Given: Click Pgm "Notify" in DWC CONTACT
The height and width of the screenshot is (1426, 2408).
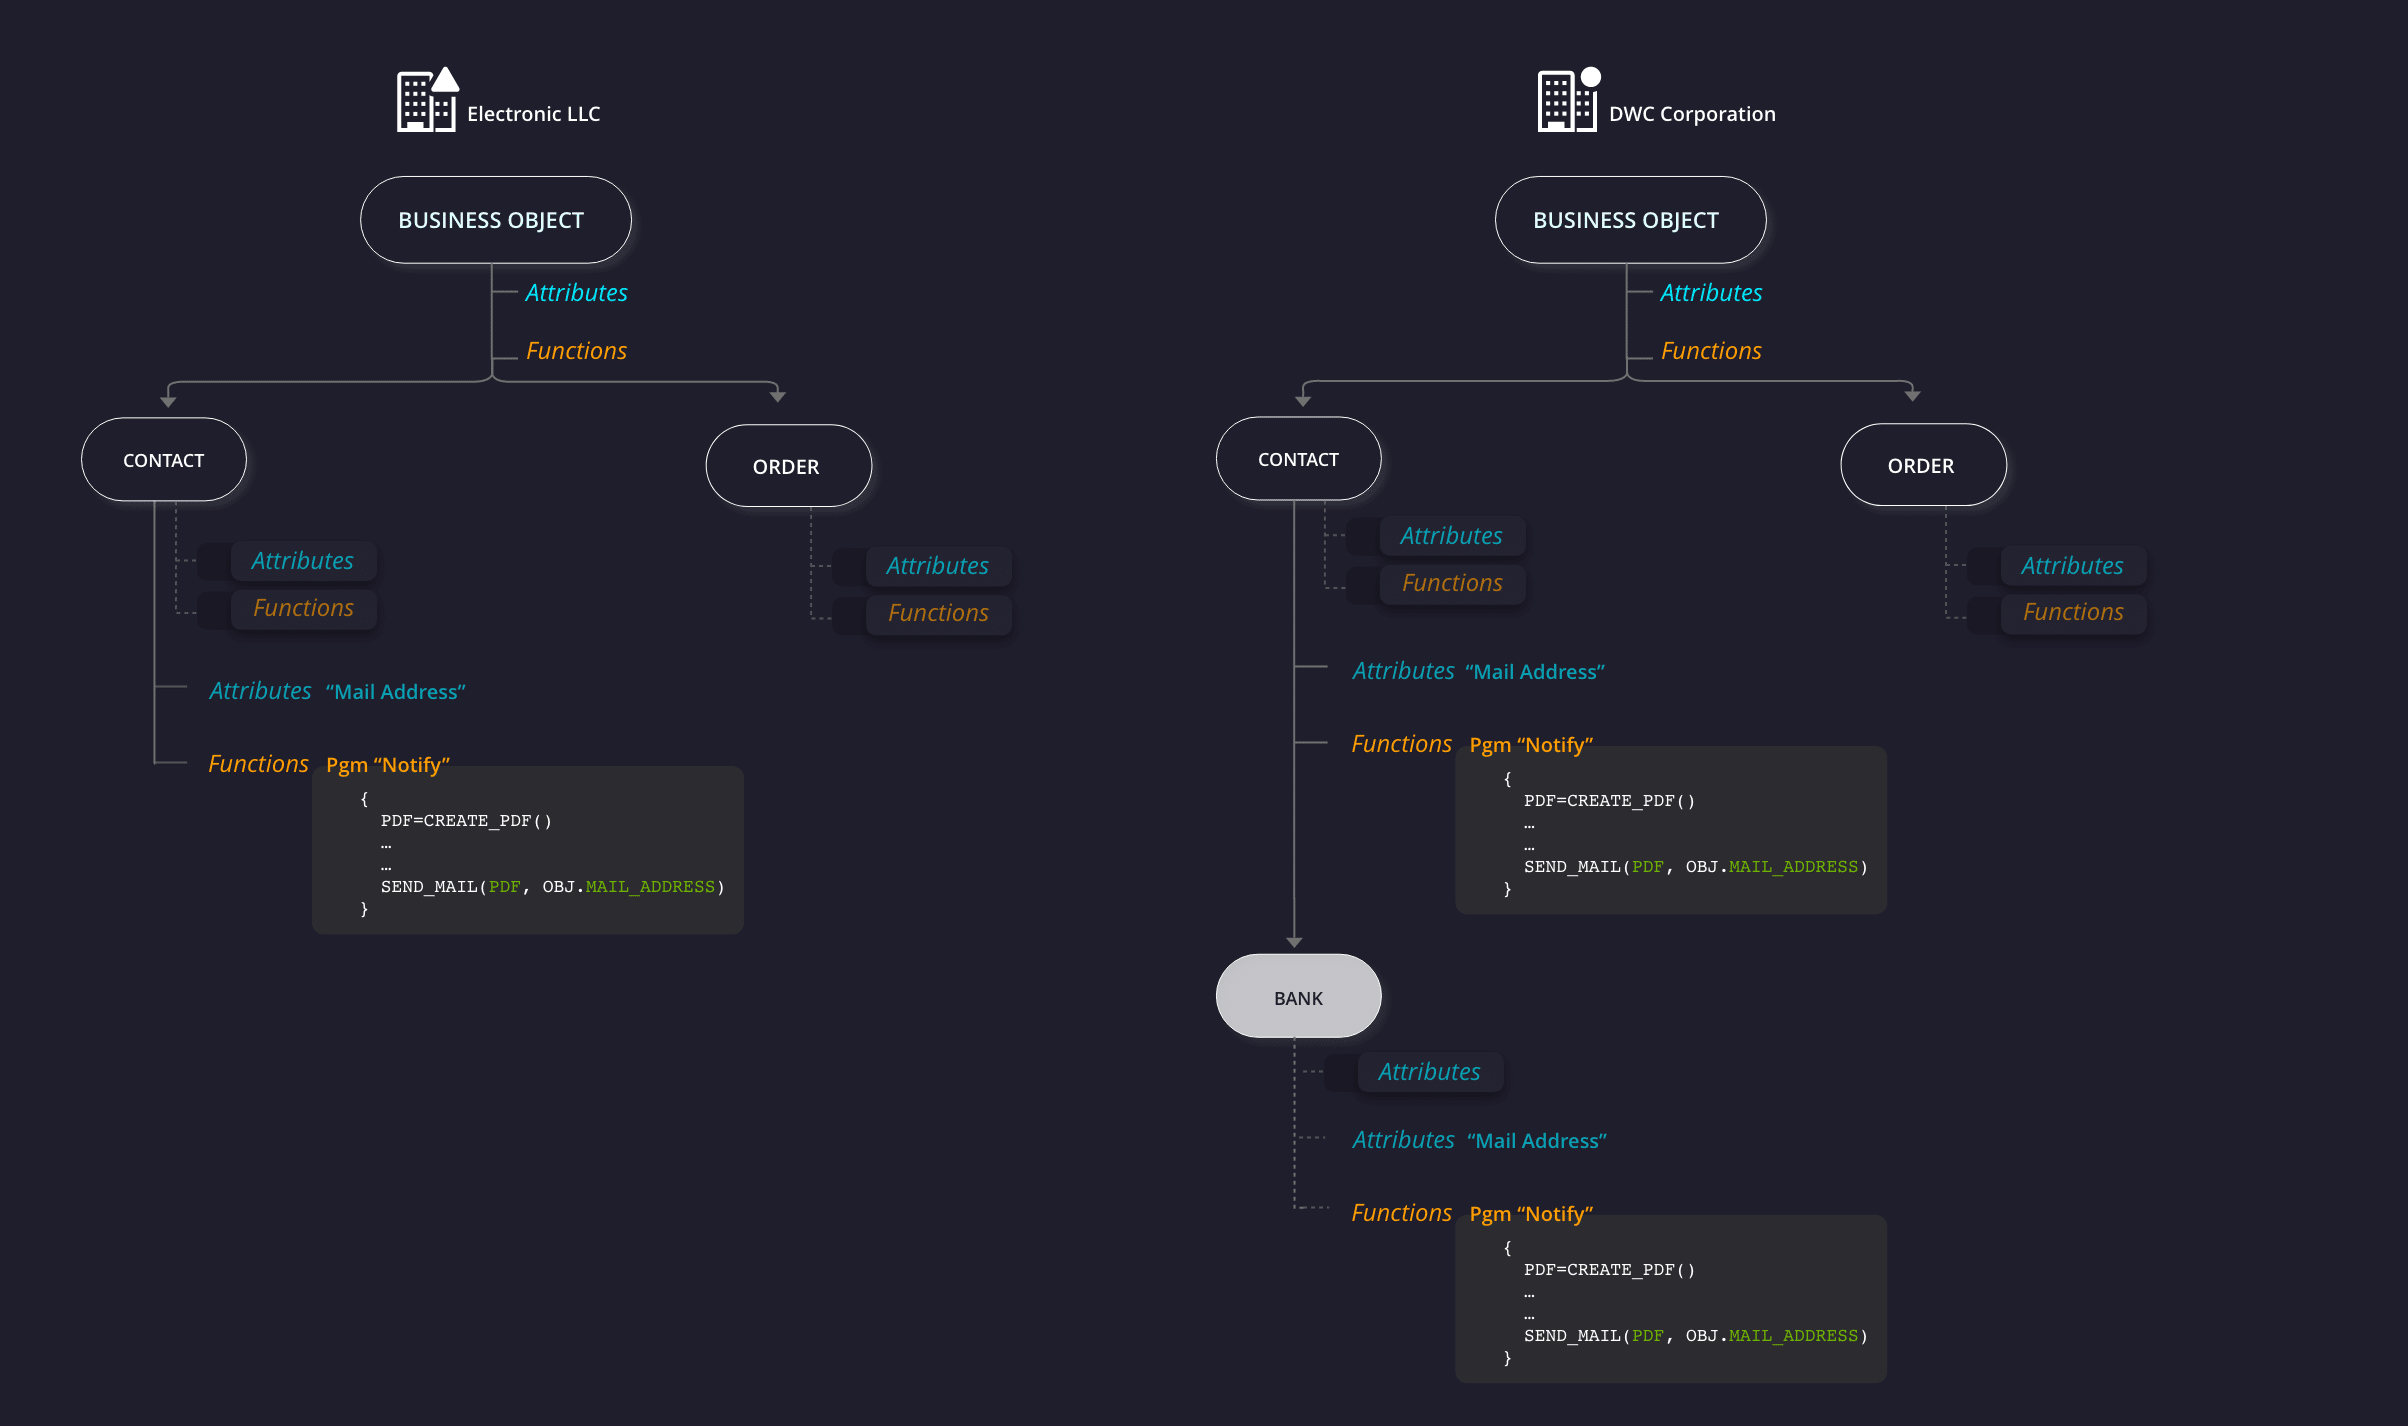Looking at the screenshot, I should click(x=1531, y=745).
